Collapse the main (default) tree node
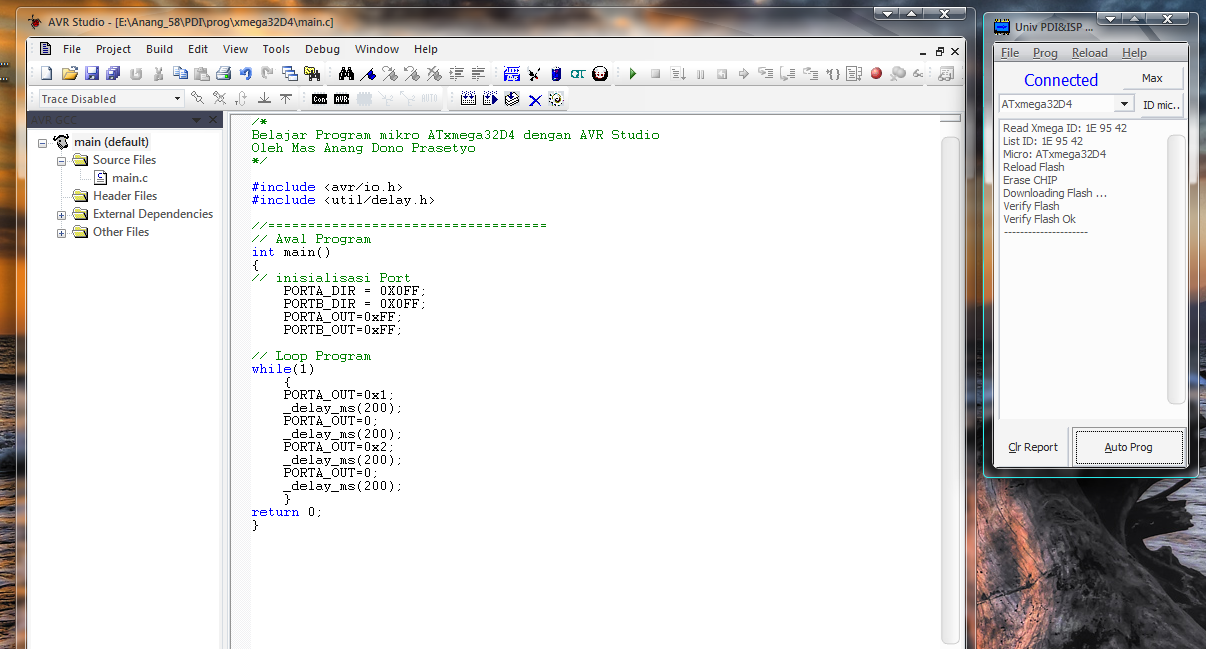 pos(43,142)
